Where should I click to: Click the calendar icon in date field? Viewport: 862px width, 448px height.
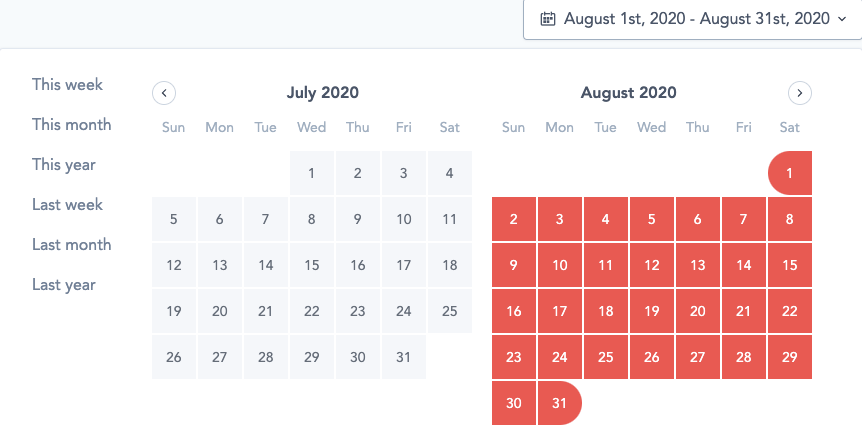click(x=548, y=19)
